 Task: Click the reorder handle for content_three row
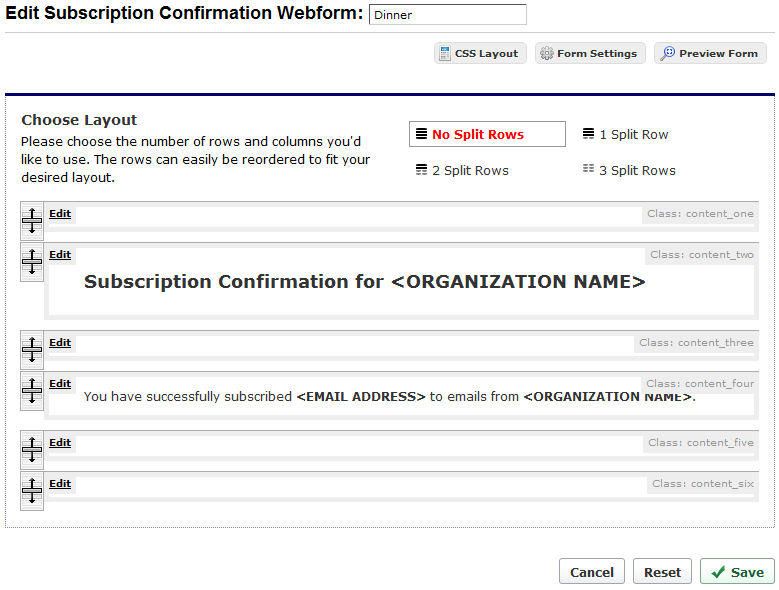tap(32, 350)
